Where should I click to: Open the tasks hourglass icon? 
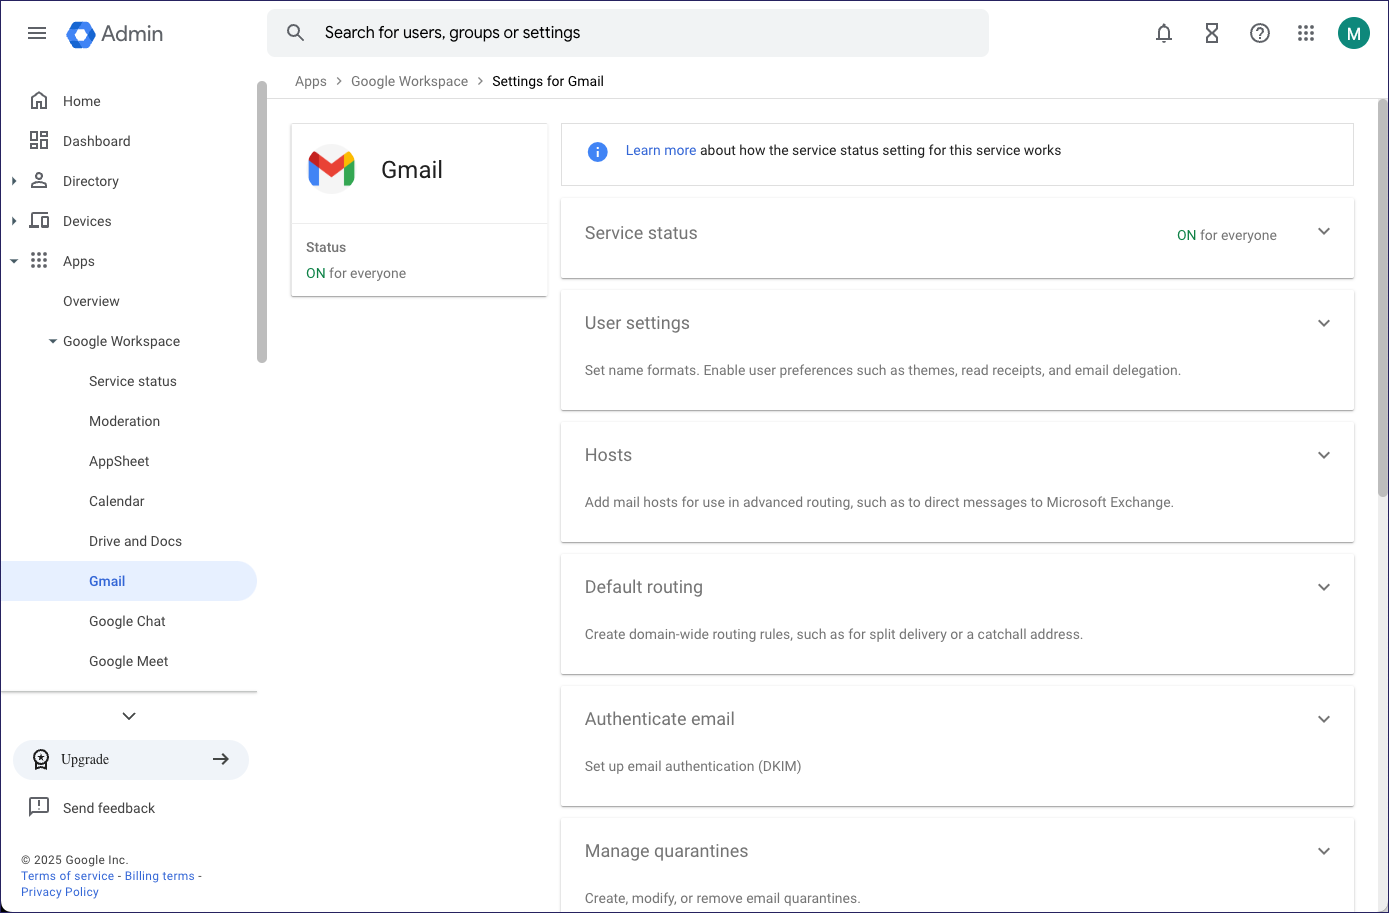tap(1212, 33)
